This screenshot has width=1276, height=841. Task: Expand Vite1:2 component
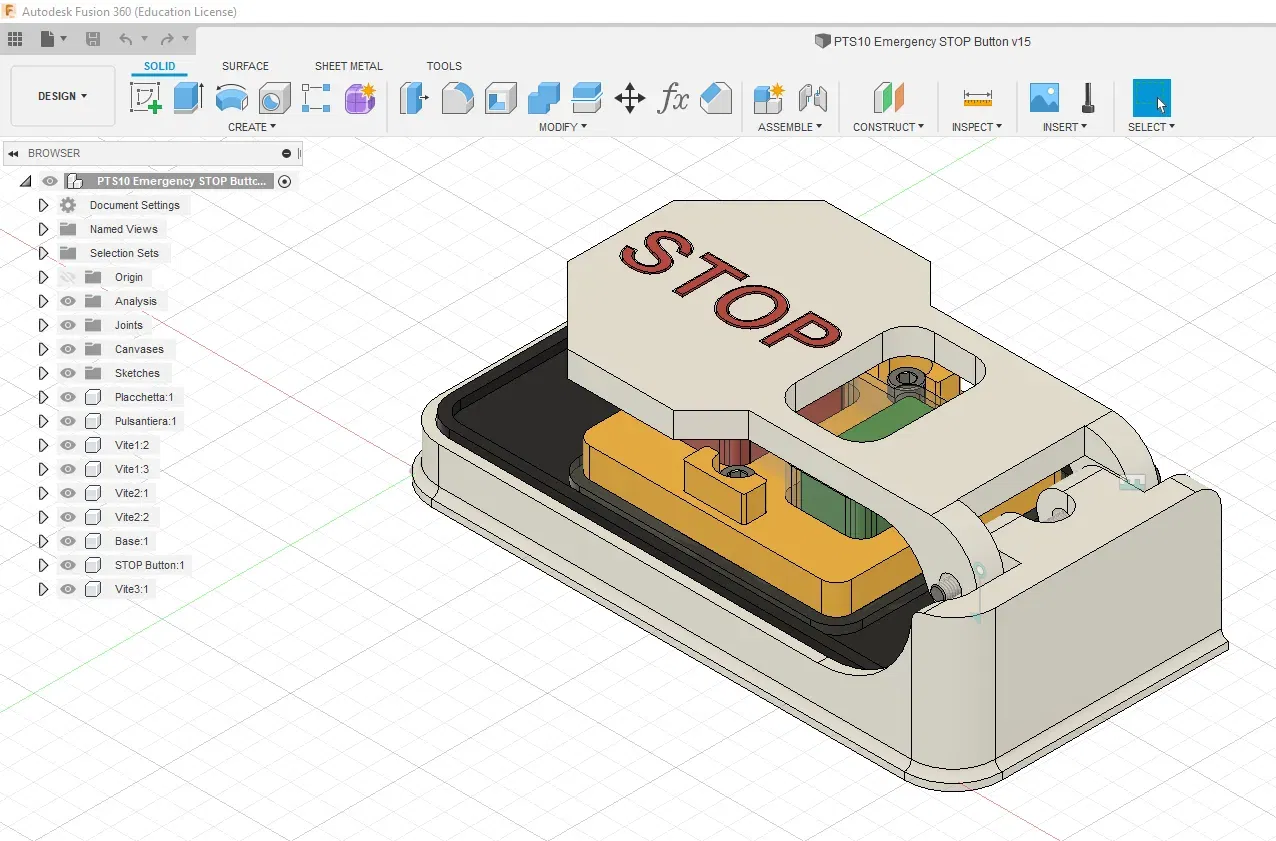[x=43, y=445]
